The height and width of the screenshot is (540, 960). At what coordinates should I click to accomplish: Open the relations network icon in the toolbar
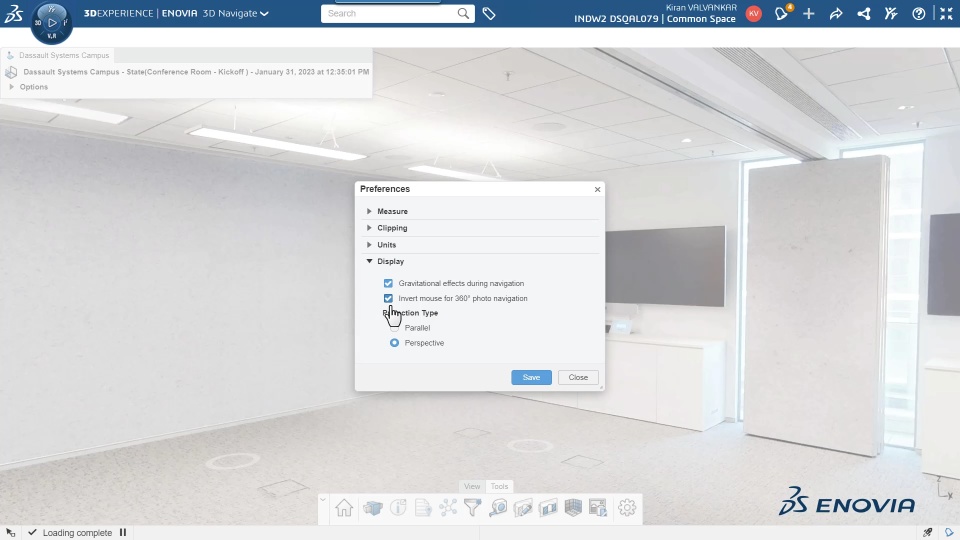448,508
